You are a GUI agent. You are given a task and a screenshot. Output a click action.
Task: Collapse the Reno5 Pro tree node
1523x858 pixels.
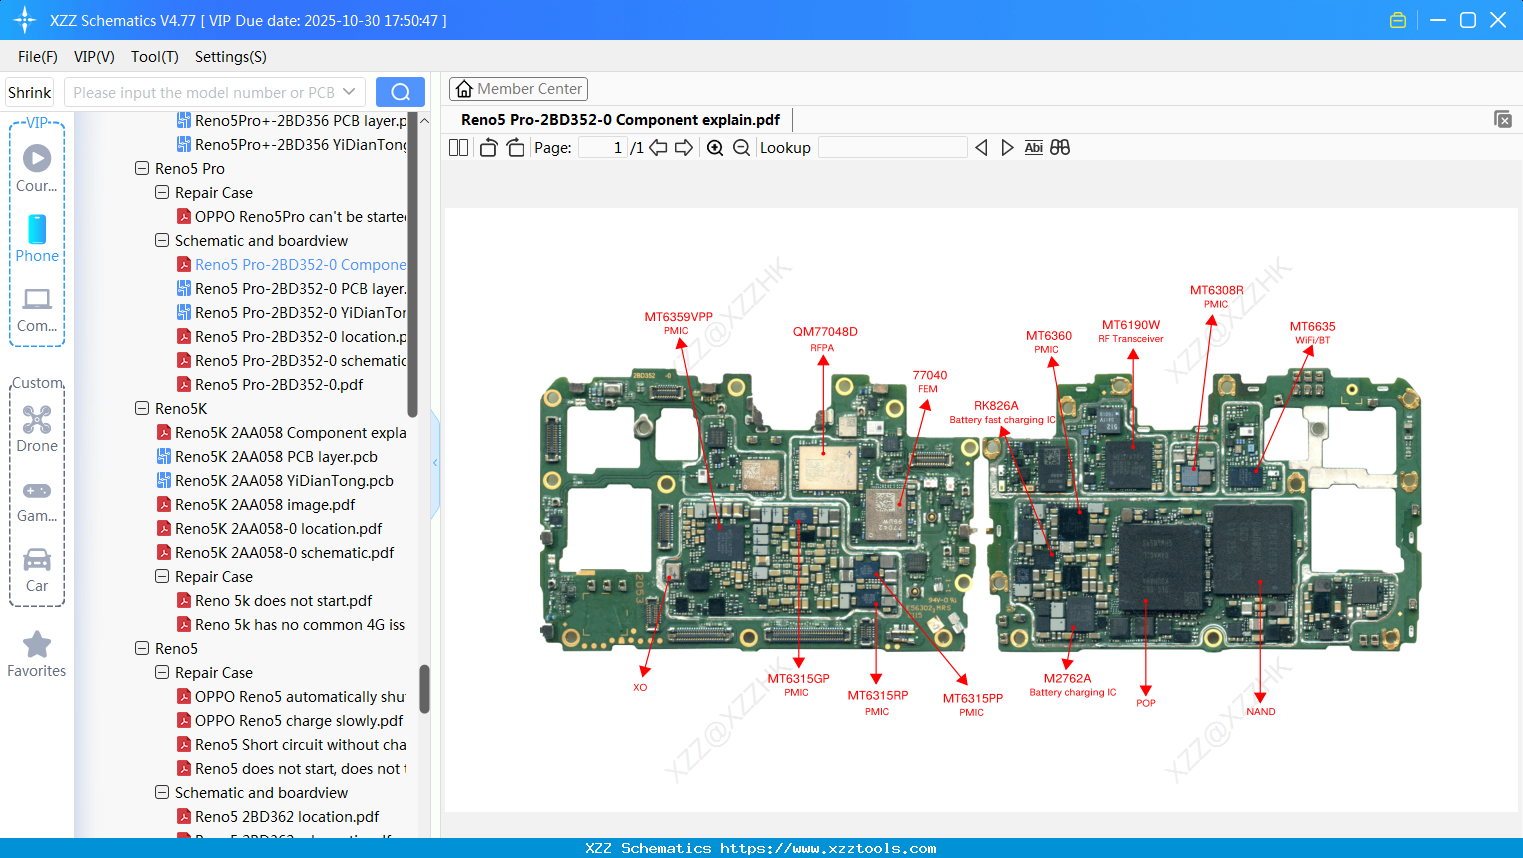click(x=141, y=168)
